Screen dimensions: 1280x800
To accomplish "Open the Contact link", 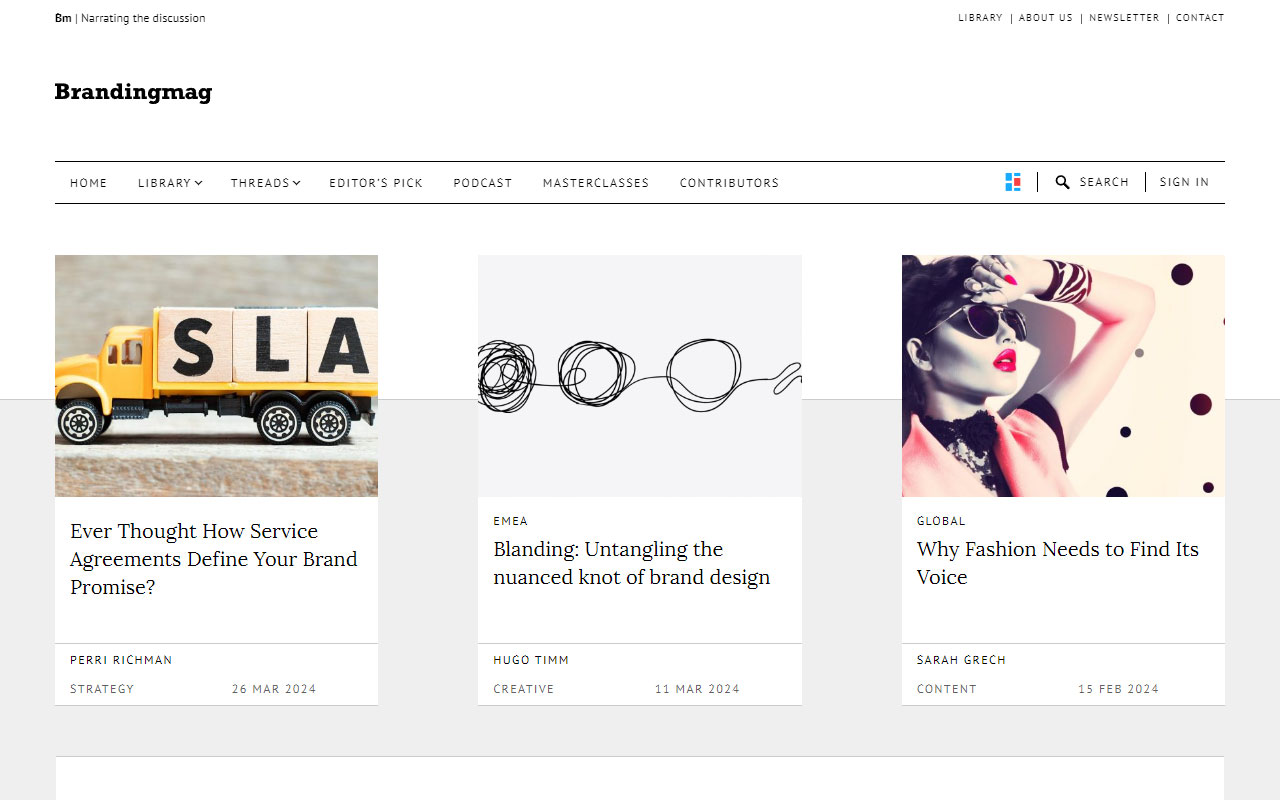I will pos(1200,18).
